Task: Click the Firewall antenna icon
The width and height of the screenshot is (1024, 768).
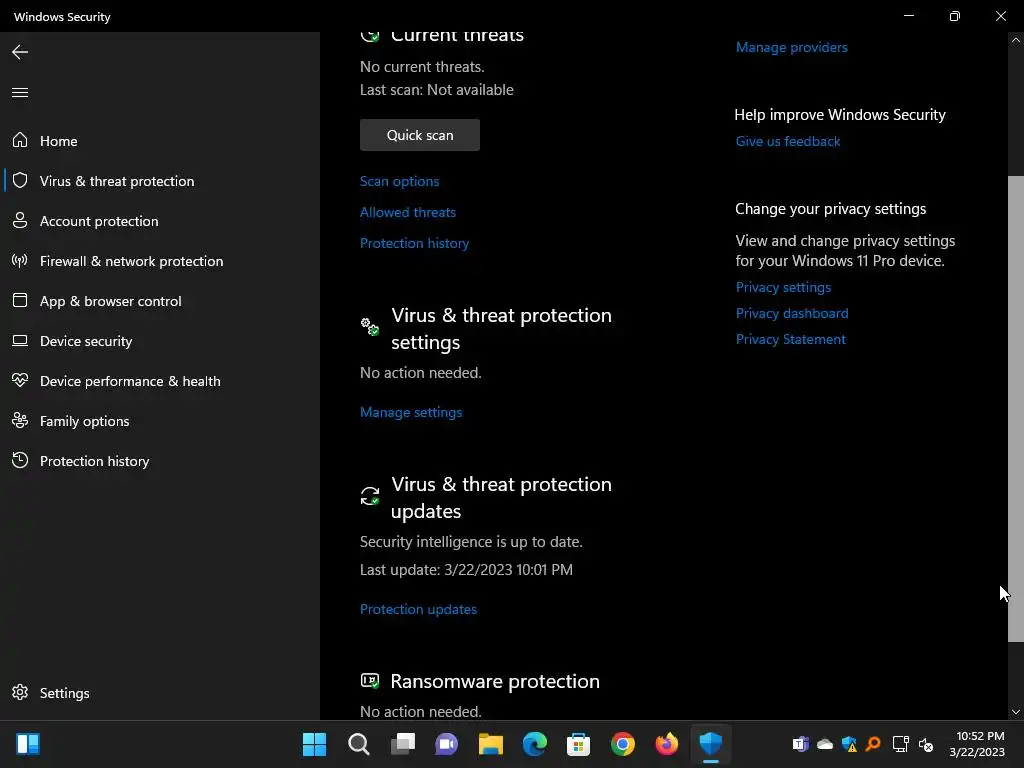Action: pos(20,261)
